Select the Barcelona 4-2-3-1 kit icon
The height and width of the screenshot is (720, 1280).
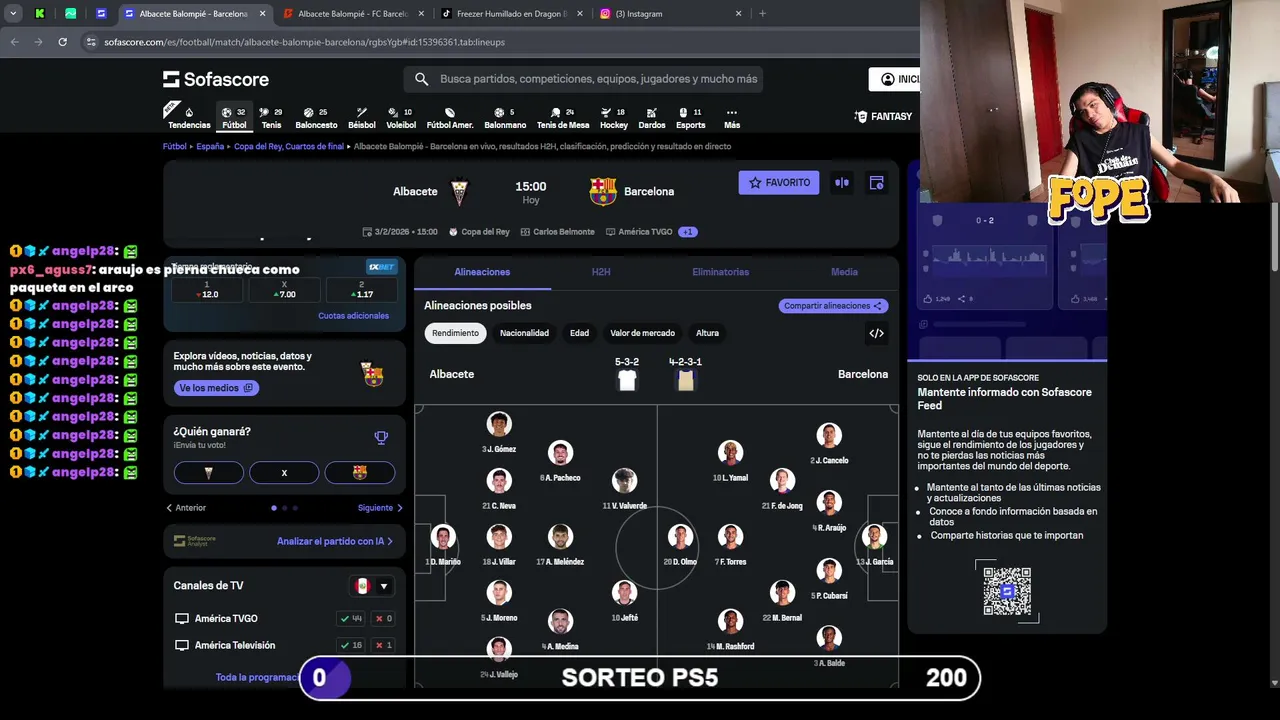(x=685, y=380)
